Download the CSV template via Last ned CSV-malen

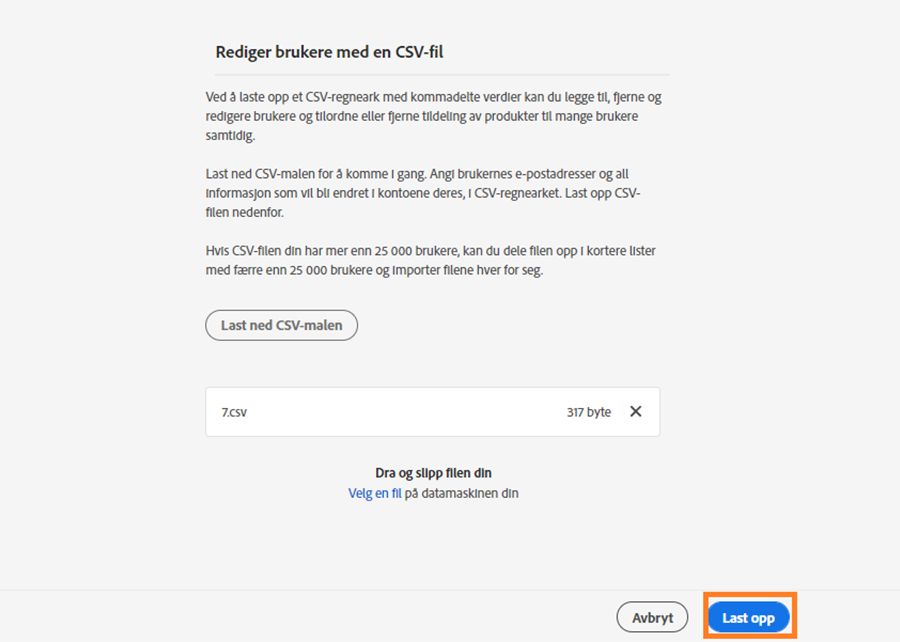point(281,325)
